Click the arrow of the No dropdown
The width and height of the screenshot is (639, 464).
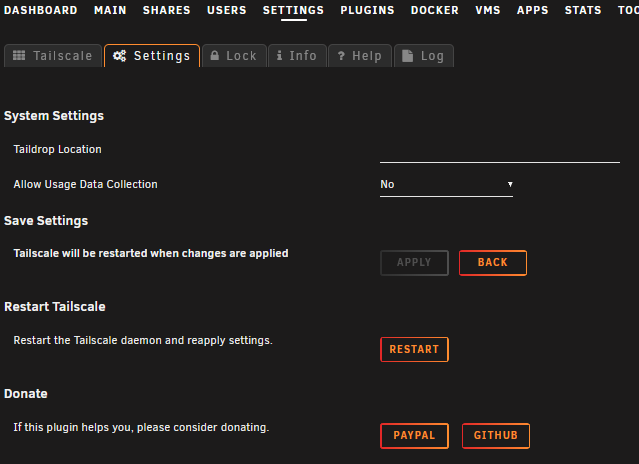(510, 185)
